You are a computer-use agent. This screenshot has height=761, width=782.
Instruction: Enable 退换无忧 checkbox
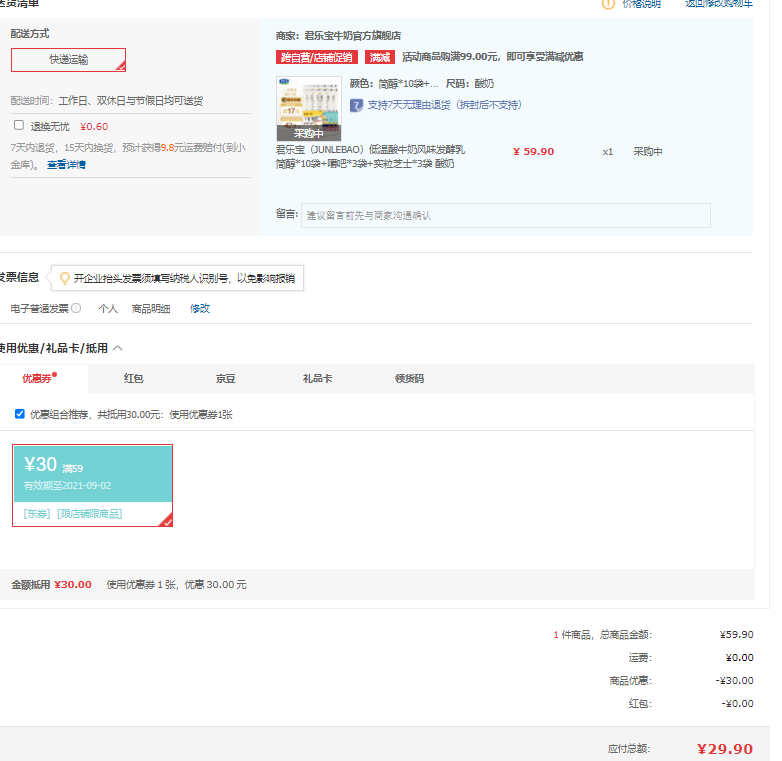point(19,125)
